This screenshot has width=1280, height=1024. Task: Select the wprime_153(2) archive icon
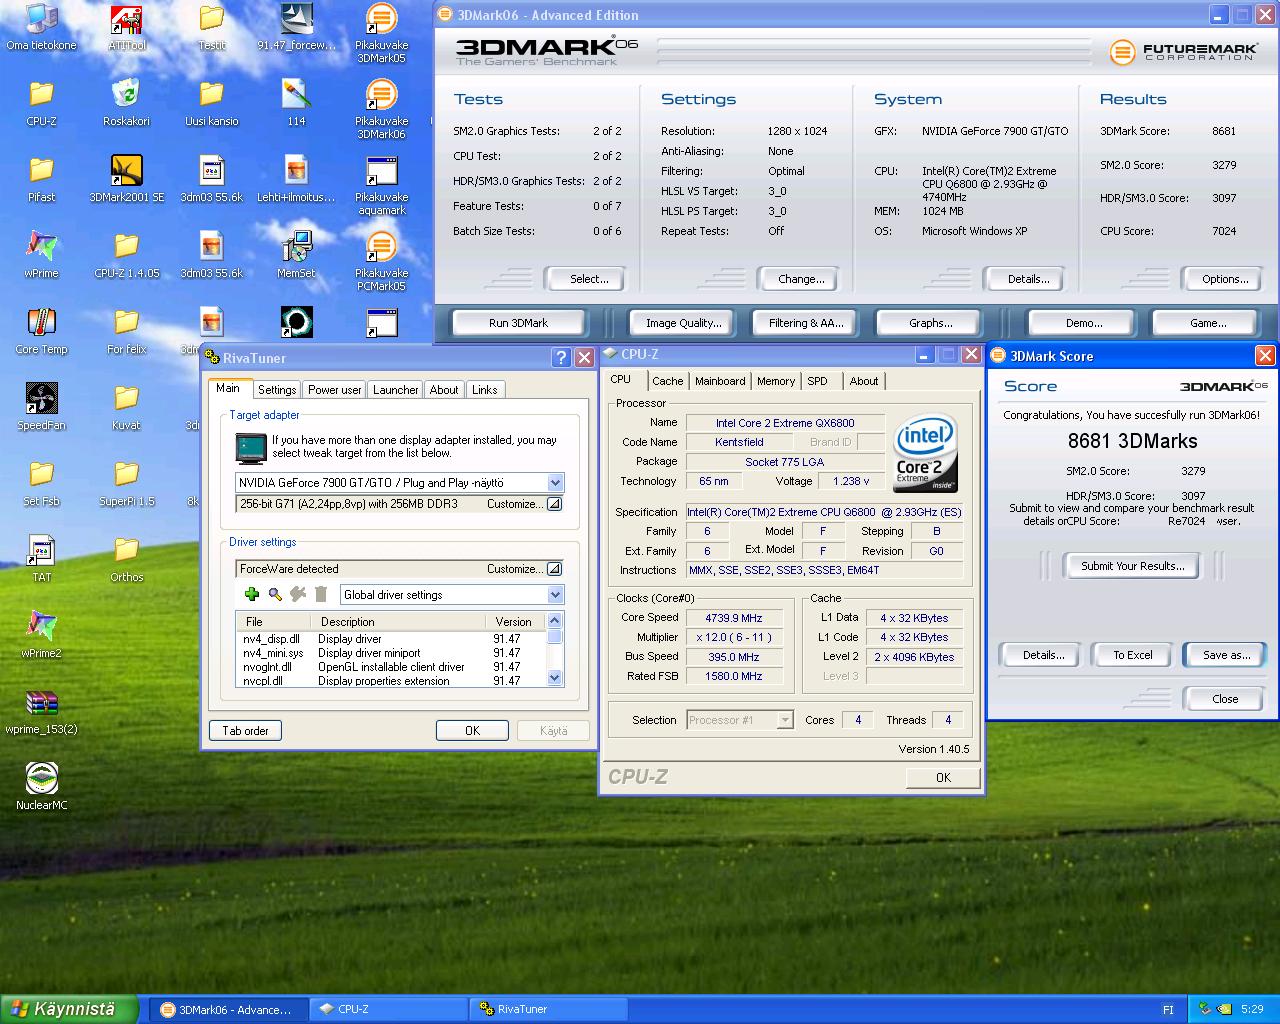click(41, 711)
